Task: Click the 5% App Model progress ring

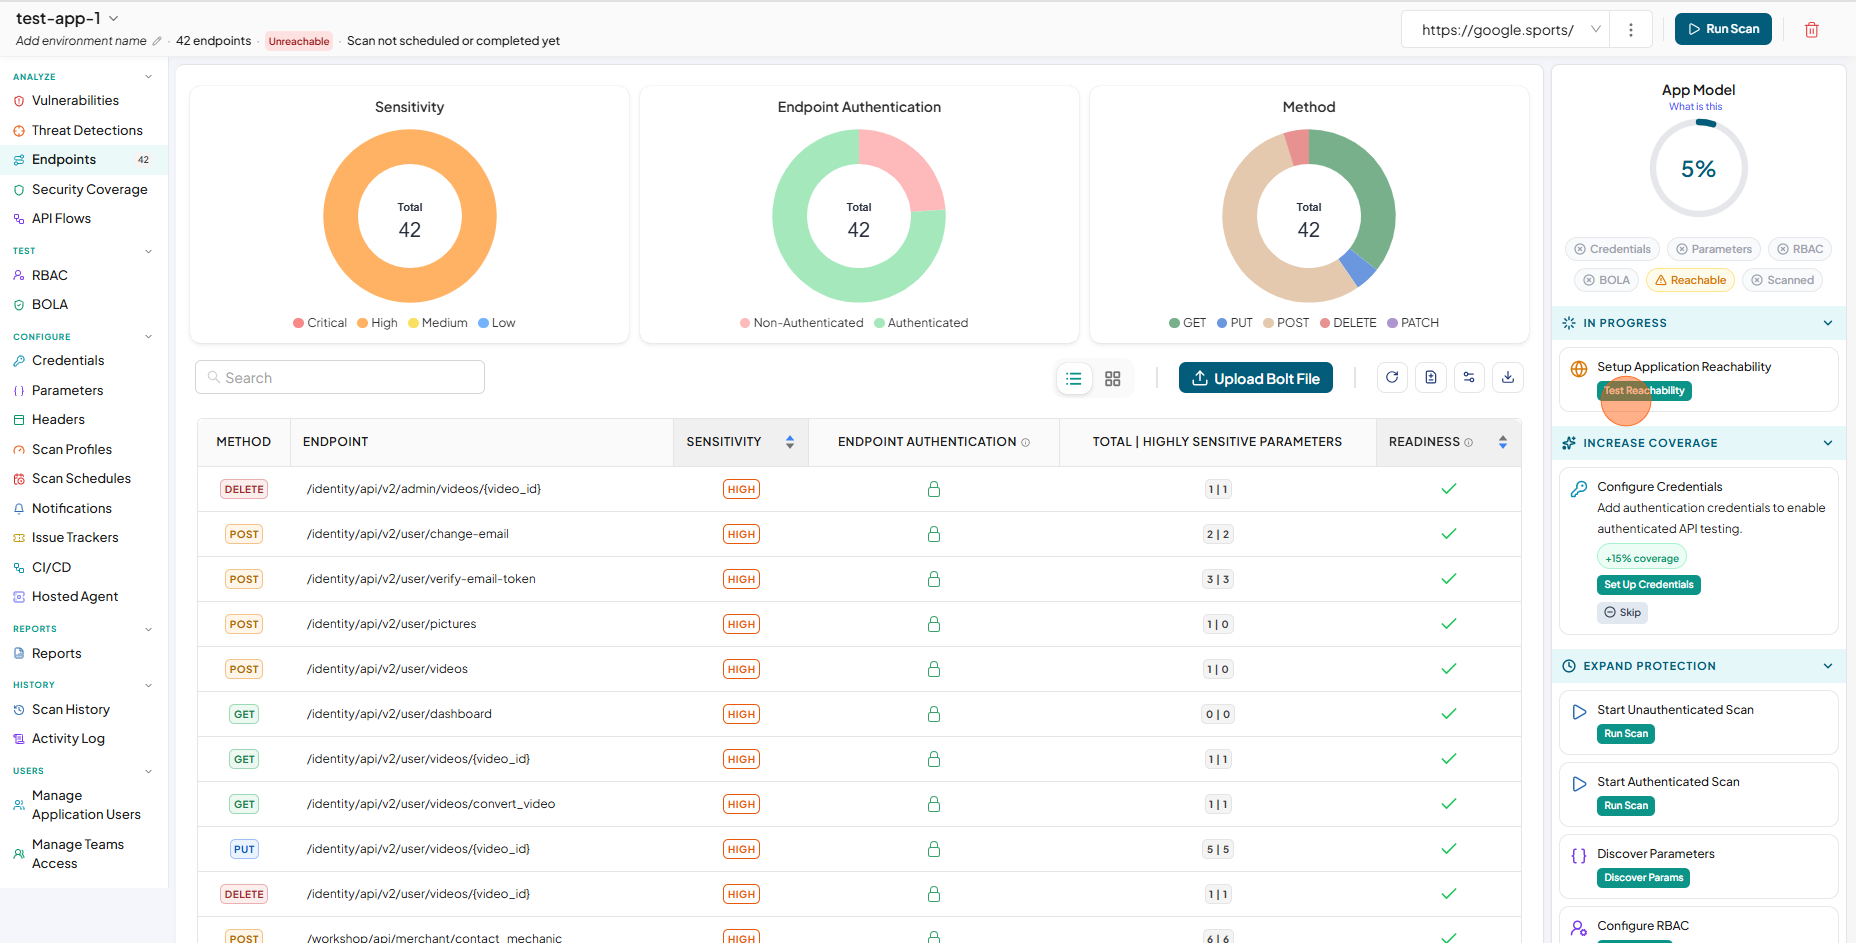Action: (x=1698, y=168)
